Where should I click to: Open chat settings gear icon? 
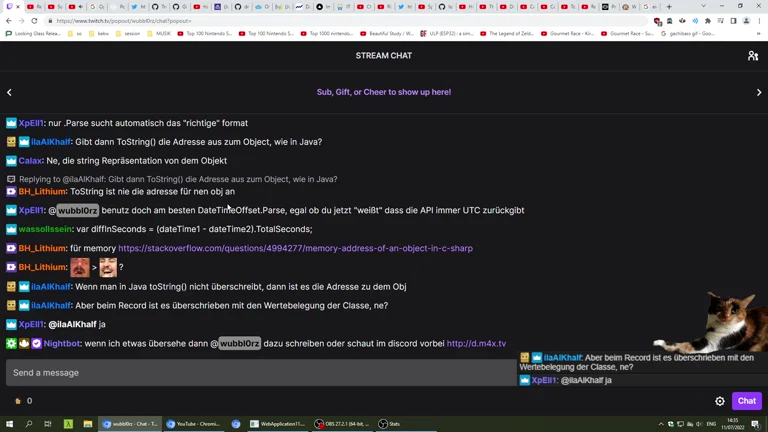coord(720,401)
